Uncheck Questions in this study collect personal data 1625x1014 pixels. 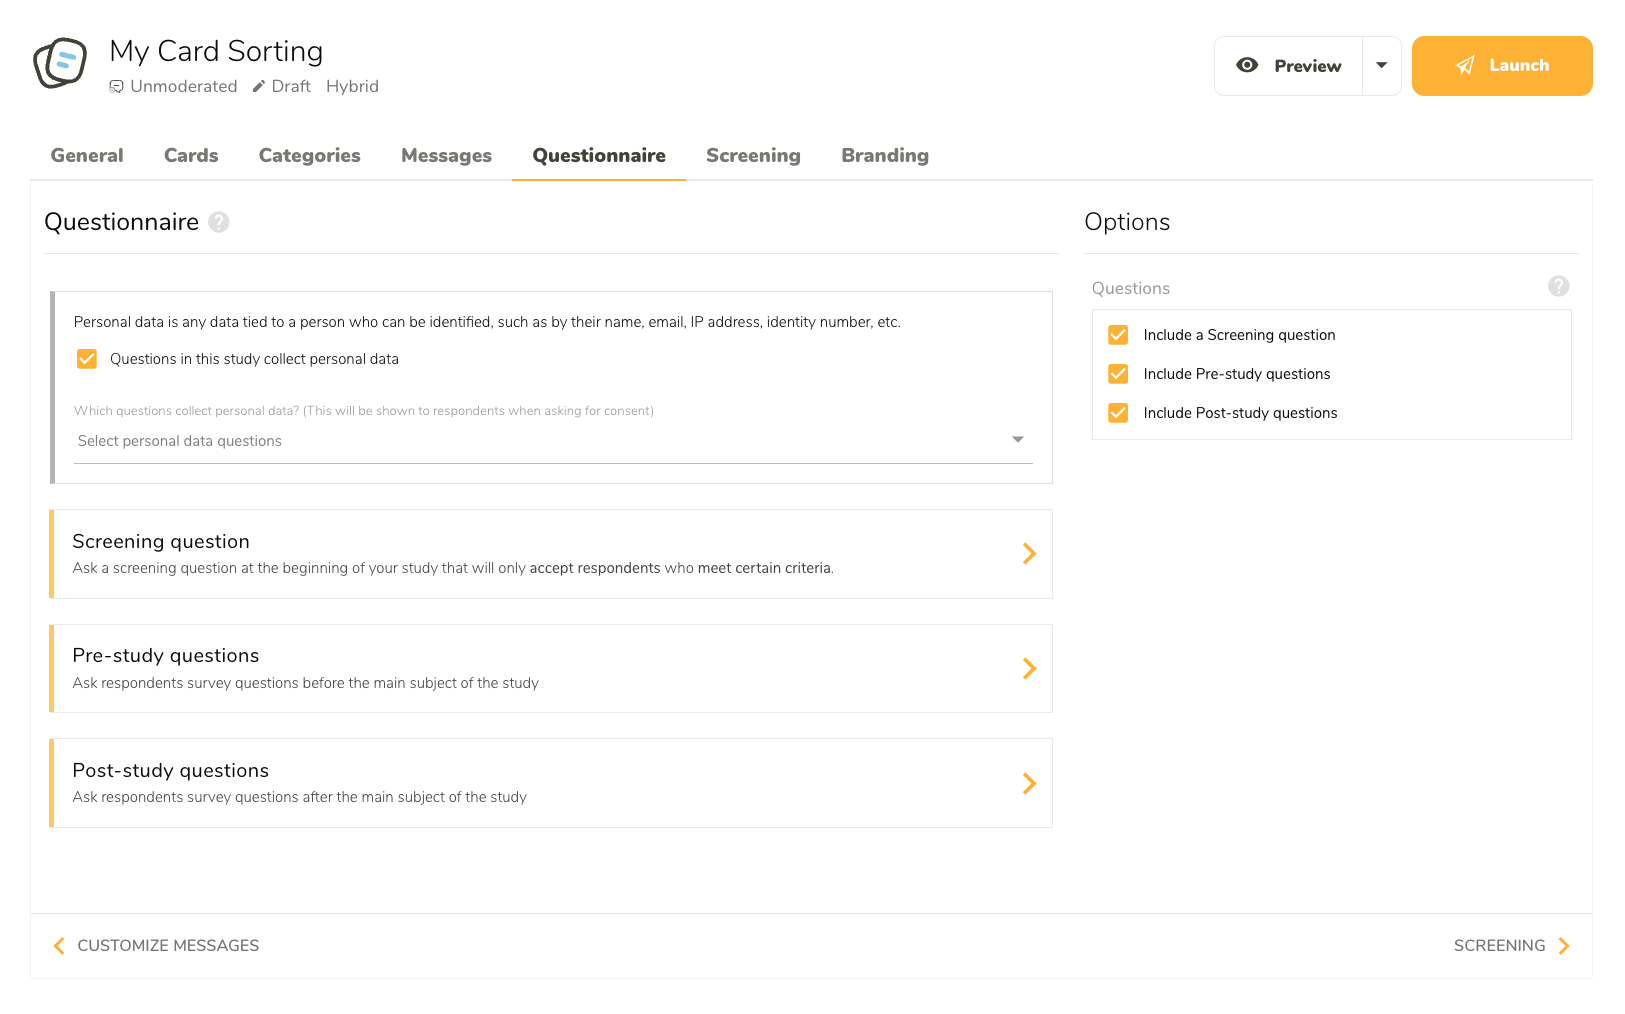point(87,359)
